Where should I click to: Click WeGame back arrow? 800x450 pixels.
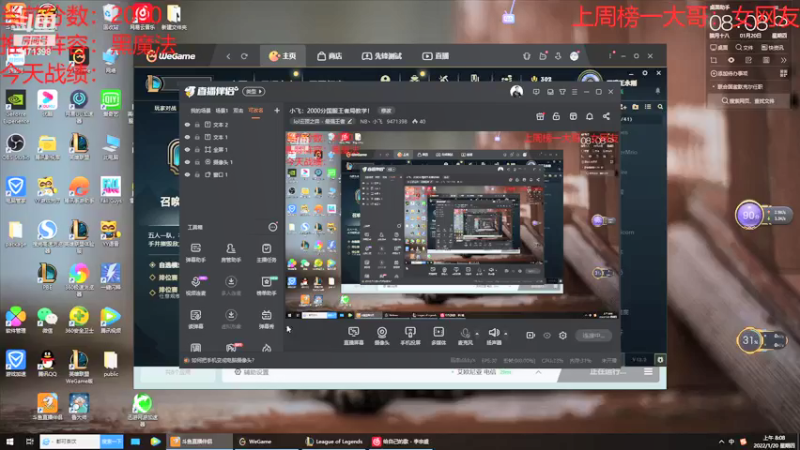pos(228,56)
